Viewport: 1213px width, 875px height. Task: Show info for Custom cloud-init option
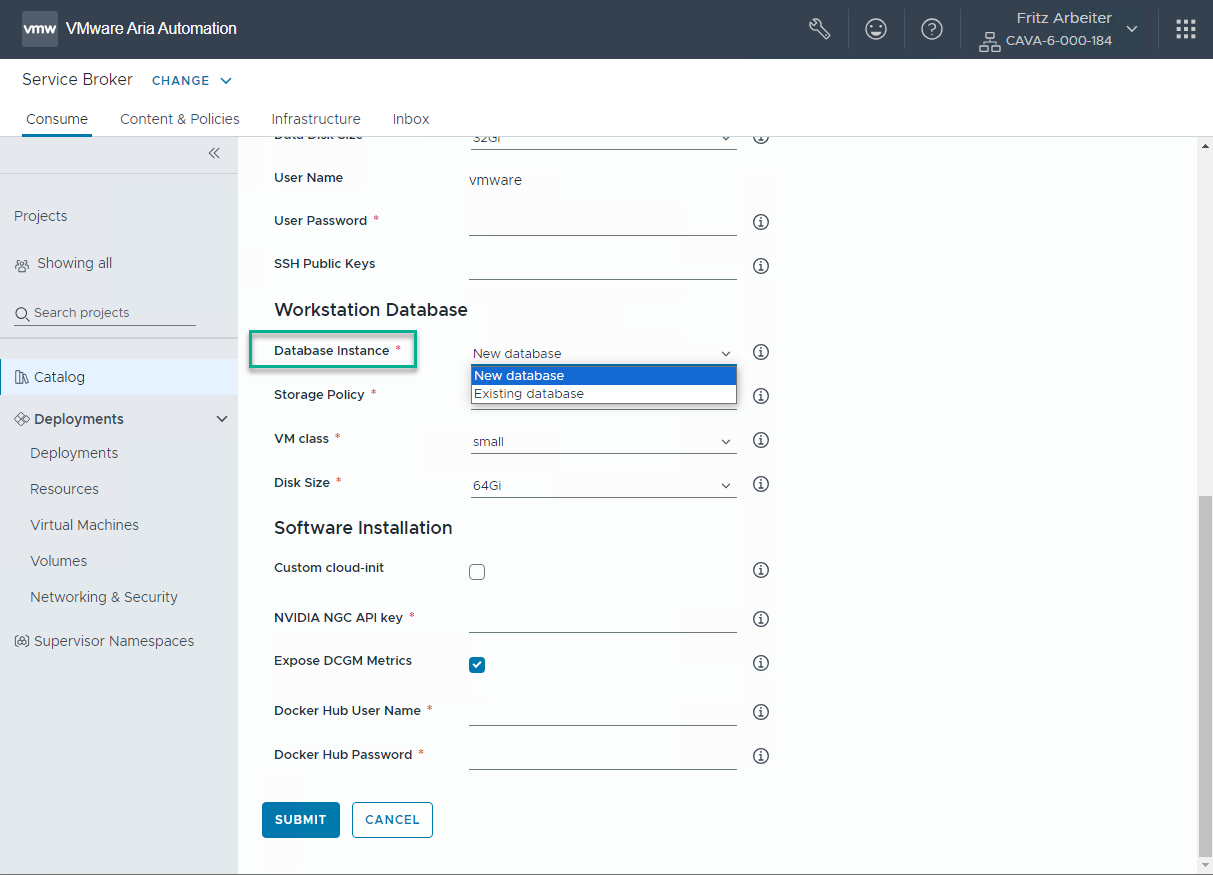[x=761, y=570]
